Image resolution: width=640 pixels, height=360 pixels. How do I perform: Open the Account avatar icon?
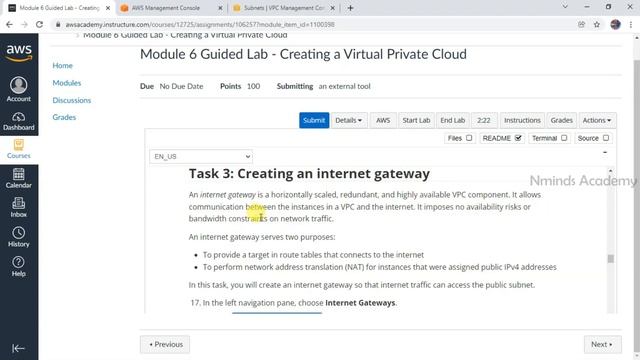19,85
